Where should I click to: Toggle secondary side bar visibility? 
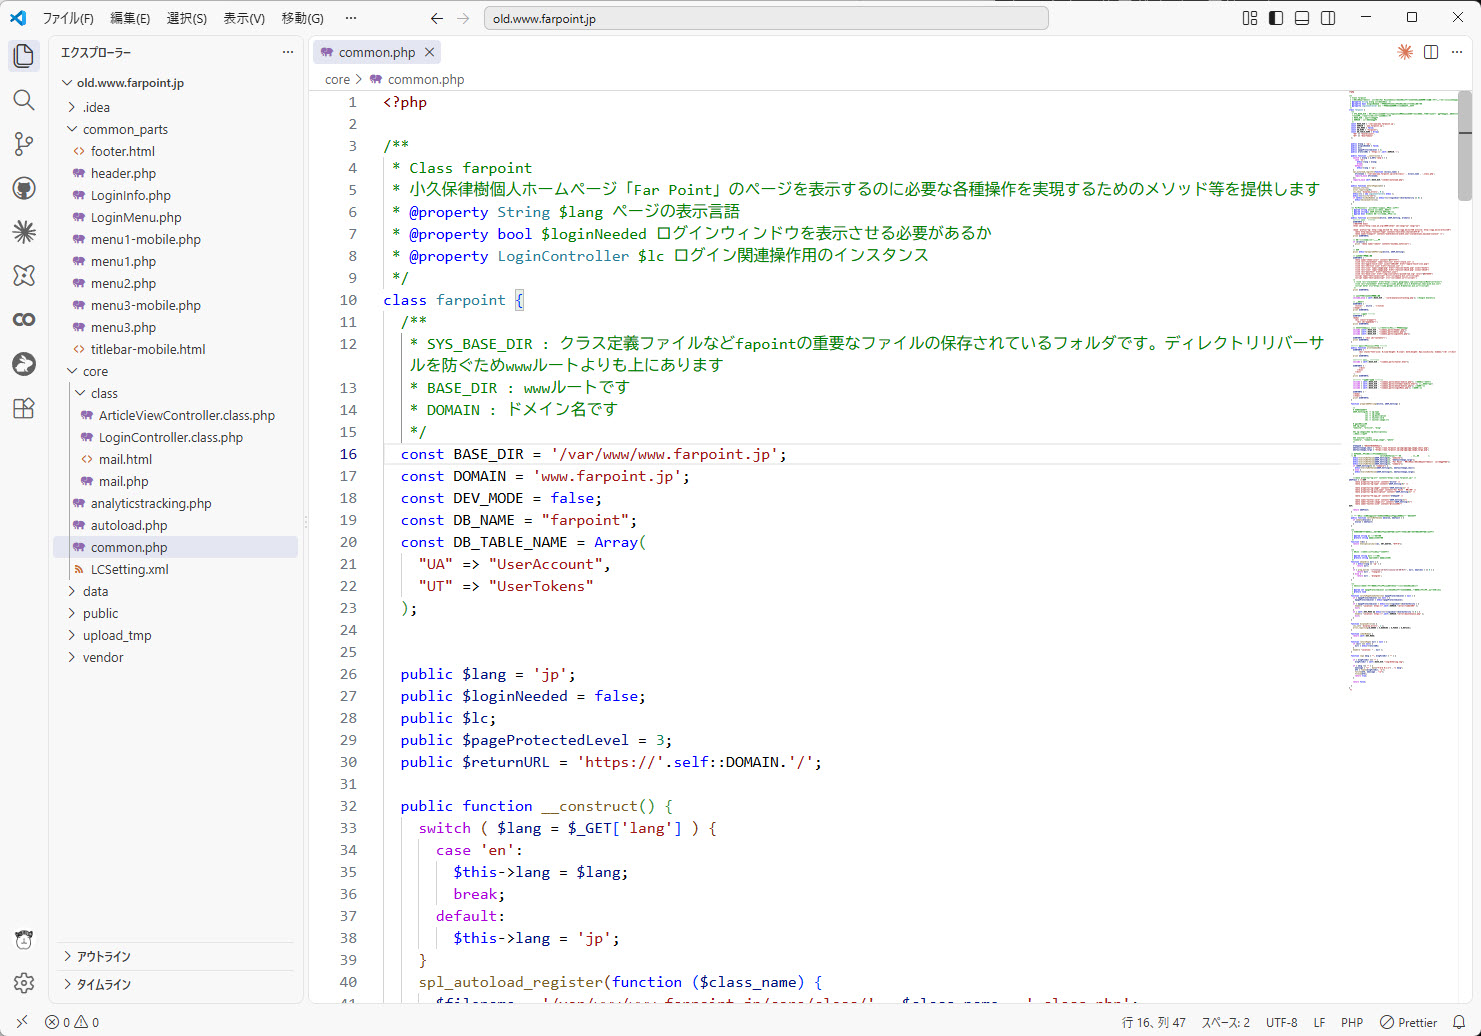(x=1328, y=18)
